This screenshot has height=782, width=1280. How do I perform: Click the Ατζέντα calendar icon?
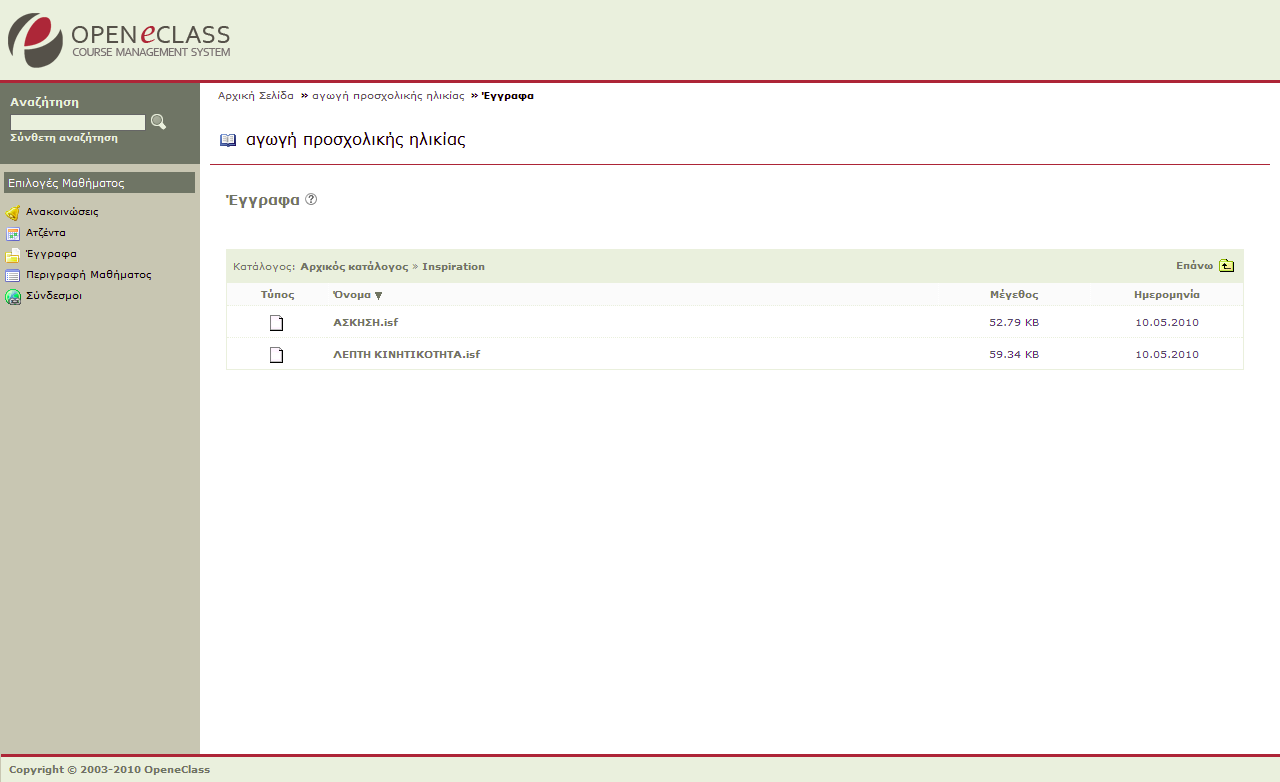pyautogui.click(x=13, y=233)
